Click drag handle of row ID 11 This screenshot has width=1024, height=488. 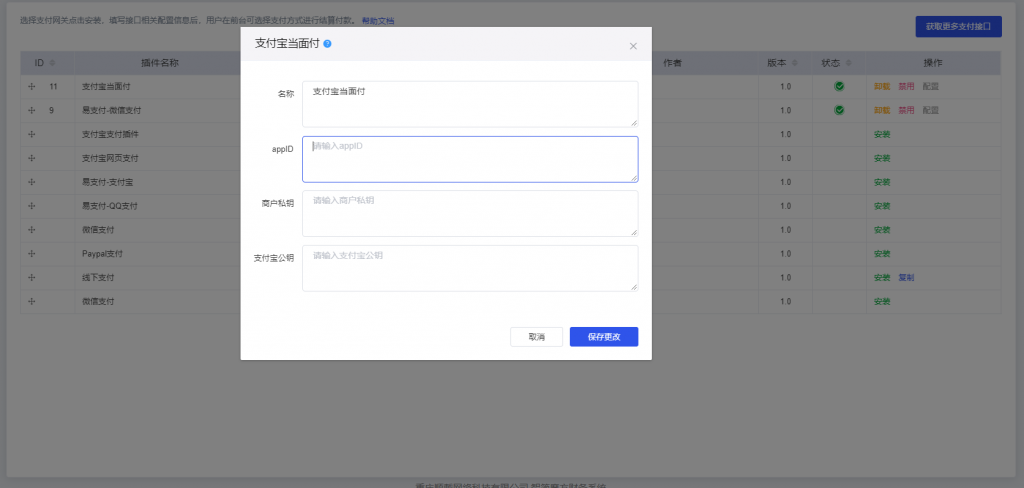pyautogui.click(x=31, y=86)
